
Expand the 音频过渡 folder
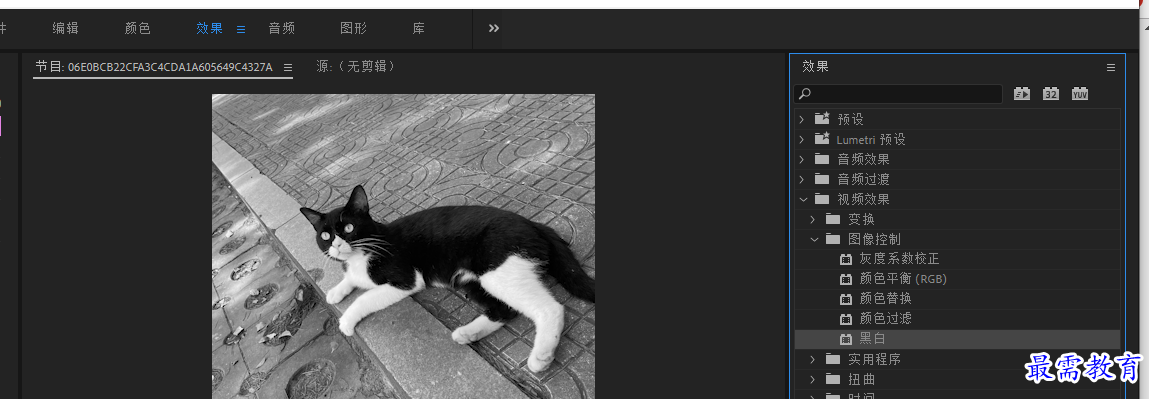(x=802, y=179)
